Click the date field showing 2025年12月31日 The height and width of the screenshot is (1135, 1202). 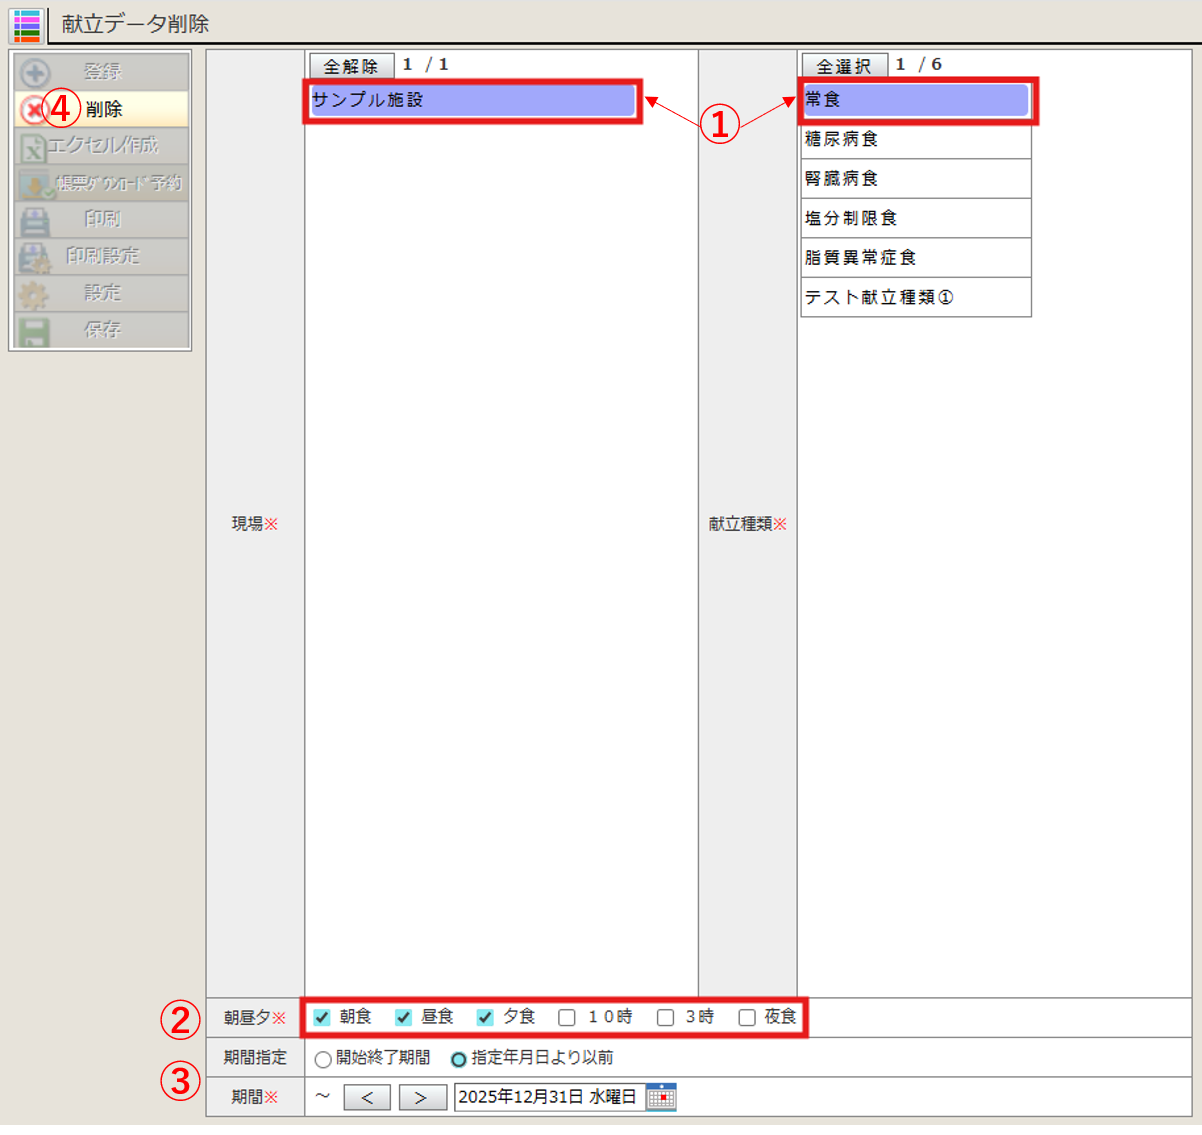click(x=548, y=1097)
